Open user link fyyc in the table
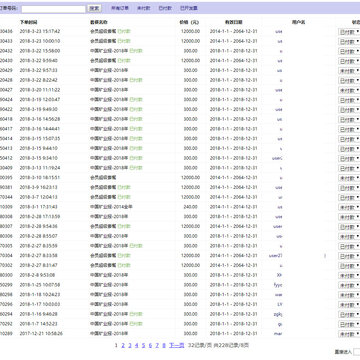The image size is (360, 360). coord(278,285)
